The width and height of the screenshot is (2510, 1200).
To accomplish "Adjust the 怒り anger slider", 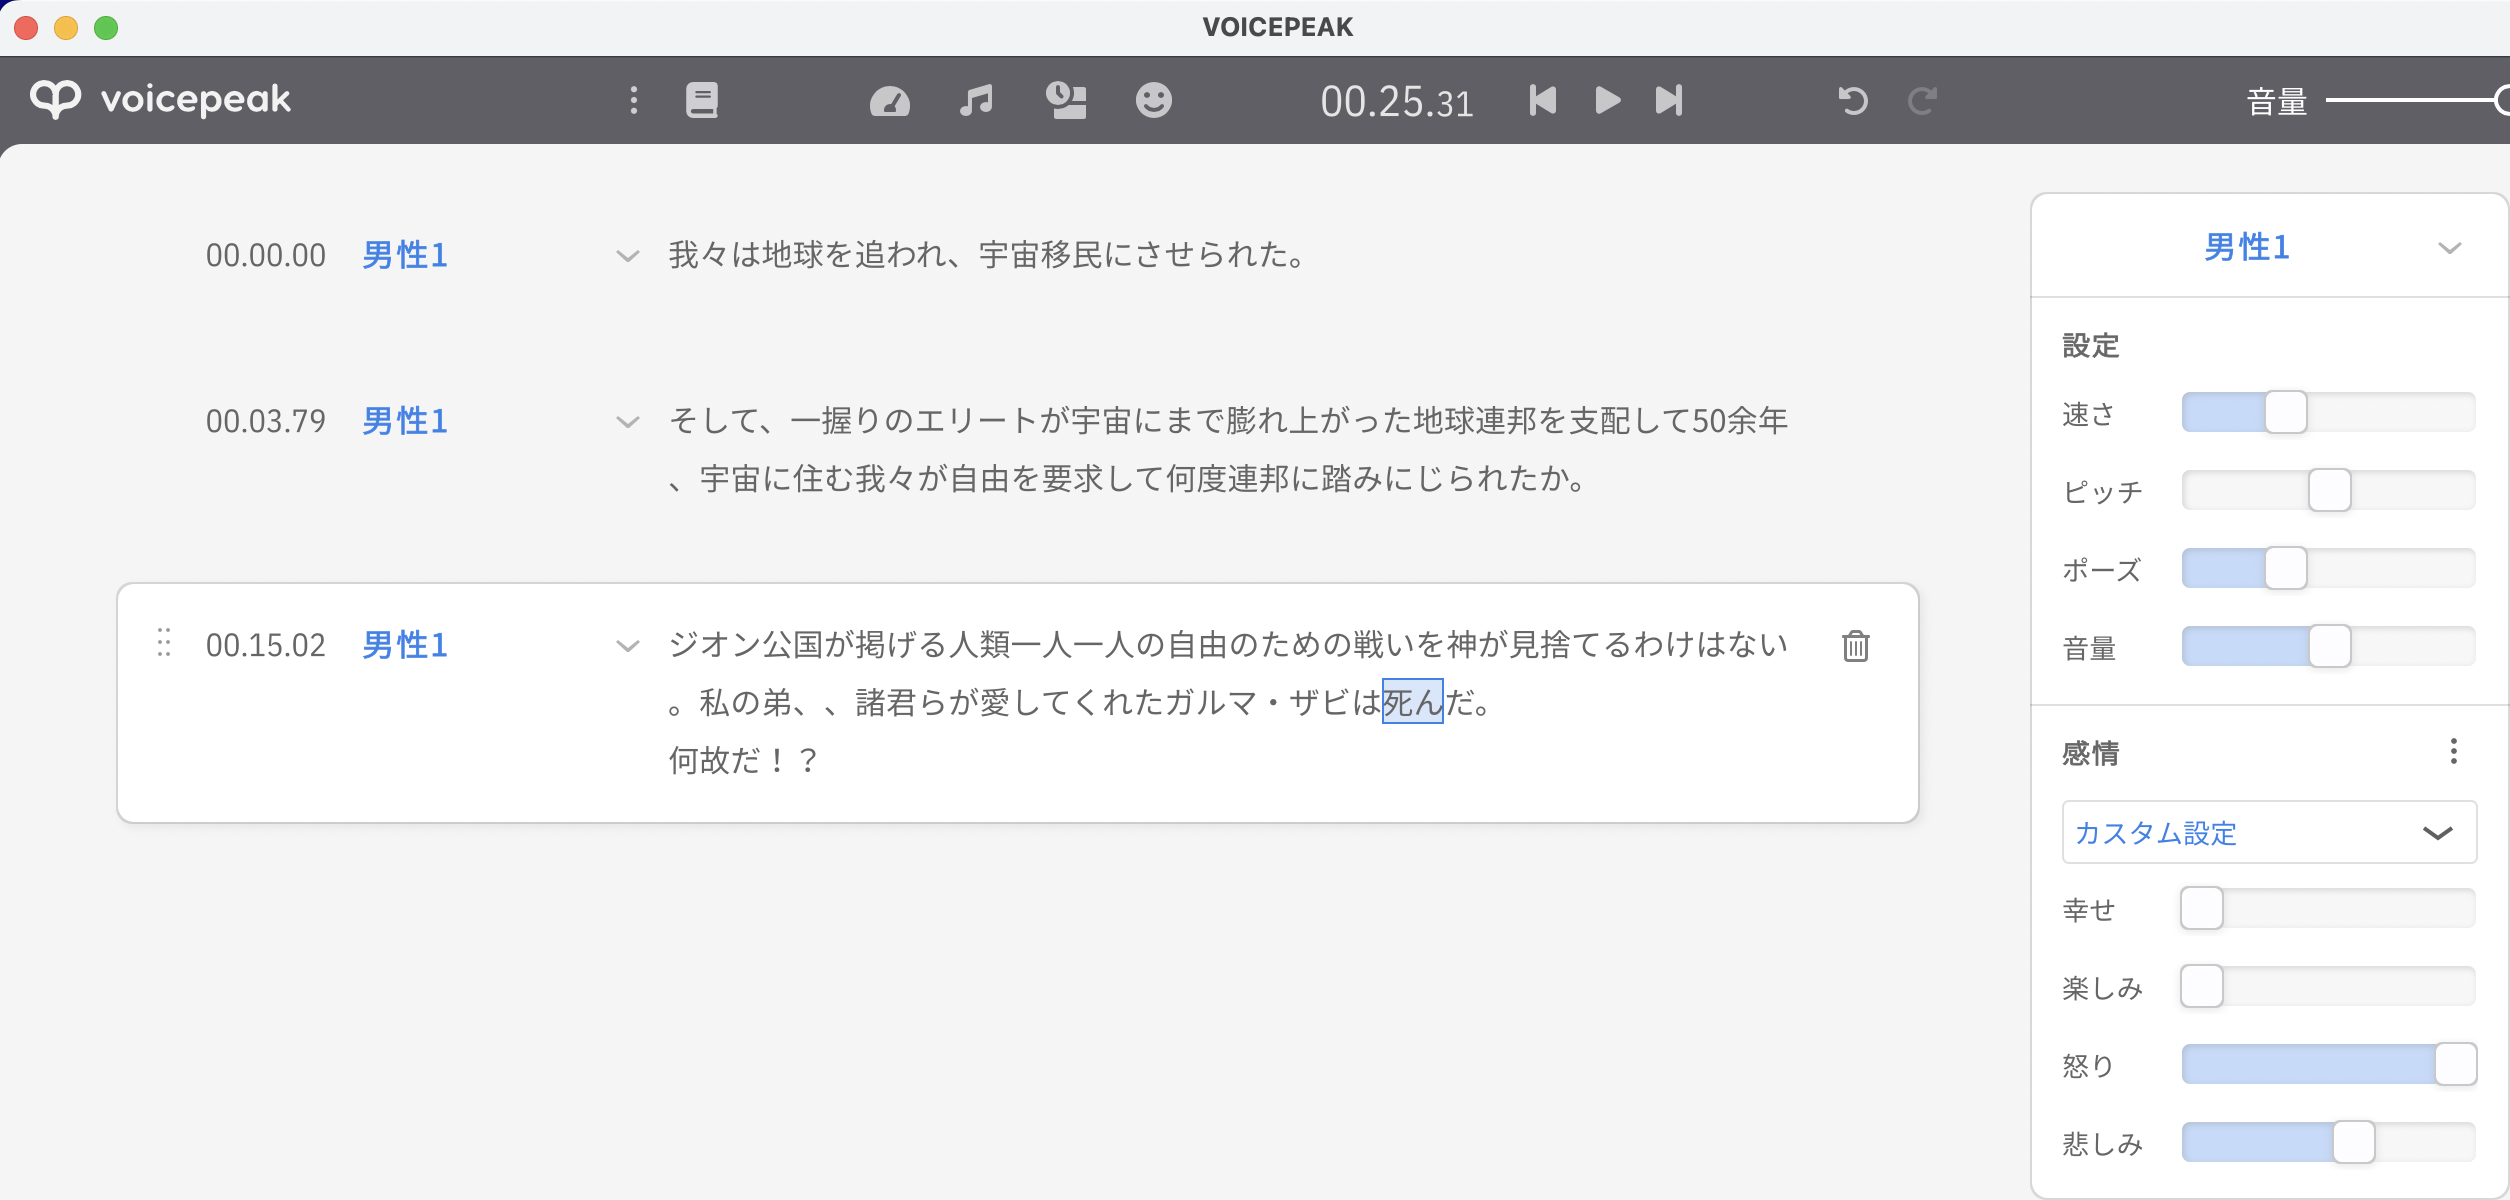I will pyautogui.click(x=2328, y=1064).
